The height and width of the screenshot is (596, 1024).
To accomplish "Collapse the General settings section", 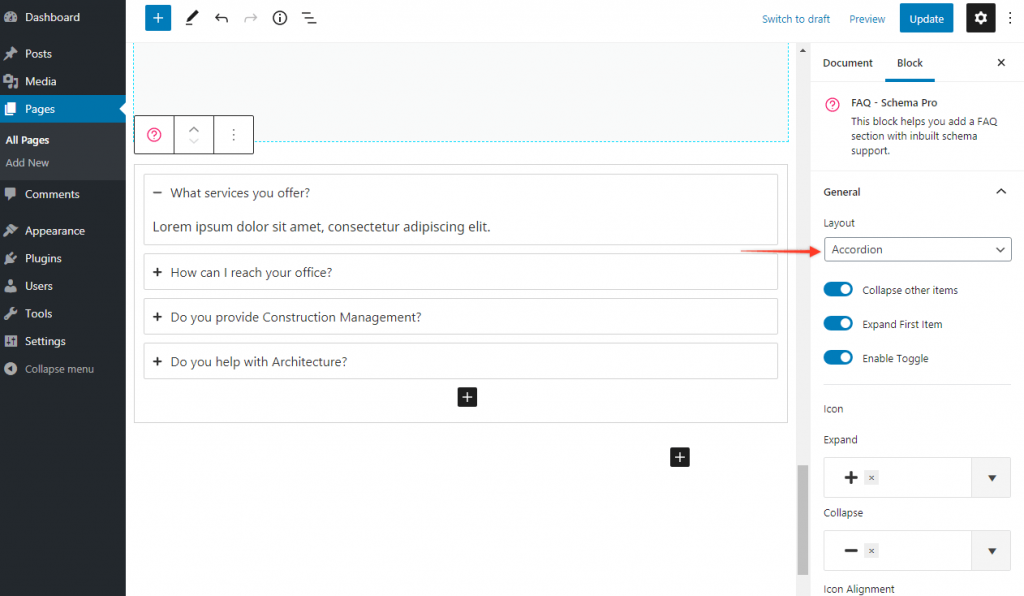I will pos(1001,191).
